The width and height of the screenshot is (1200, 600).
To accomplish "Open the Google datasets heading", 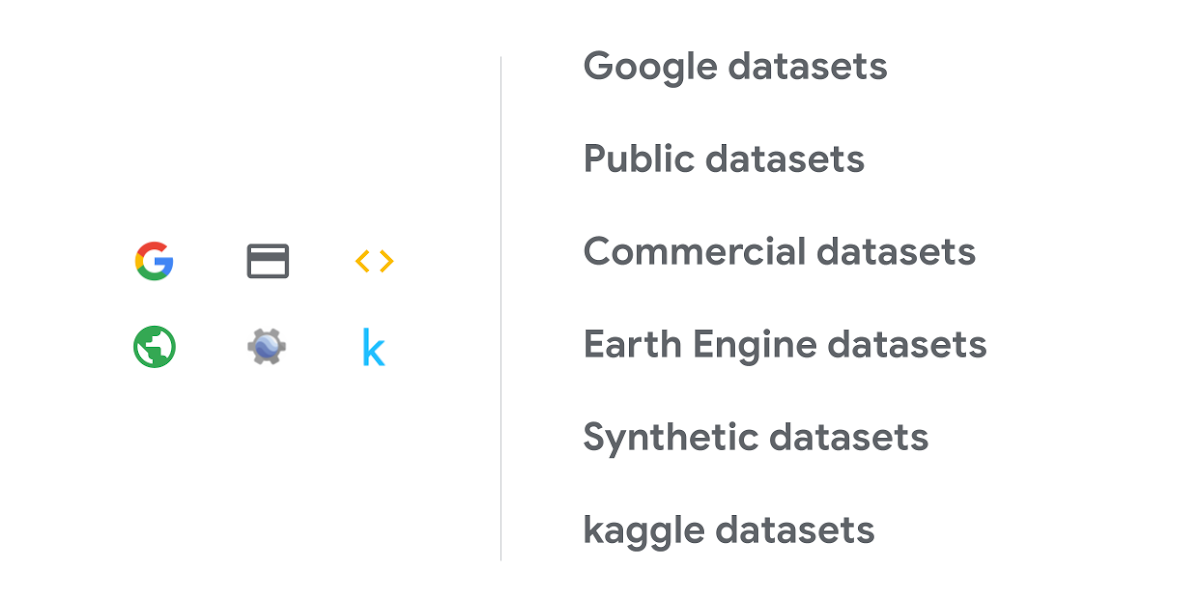I will [735, 67].
